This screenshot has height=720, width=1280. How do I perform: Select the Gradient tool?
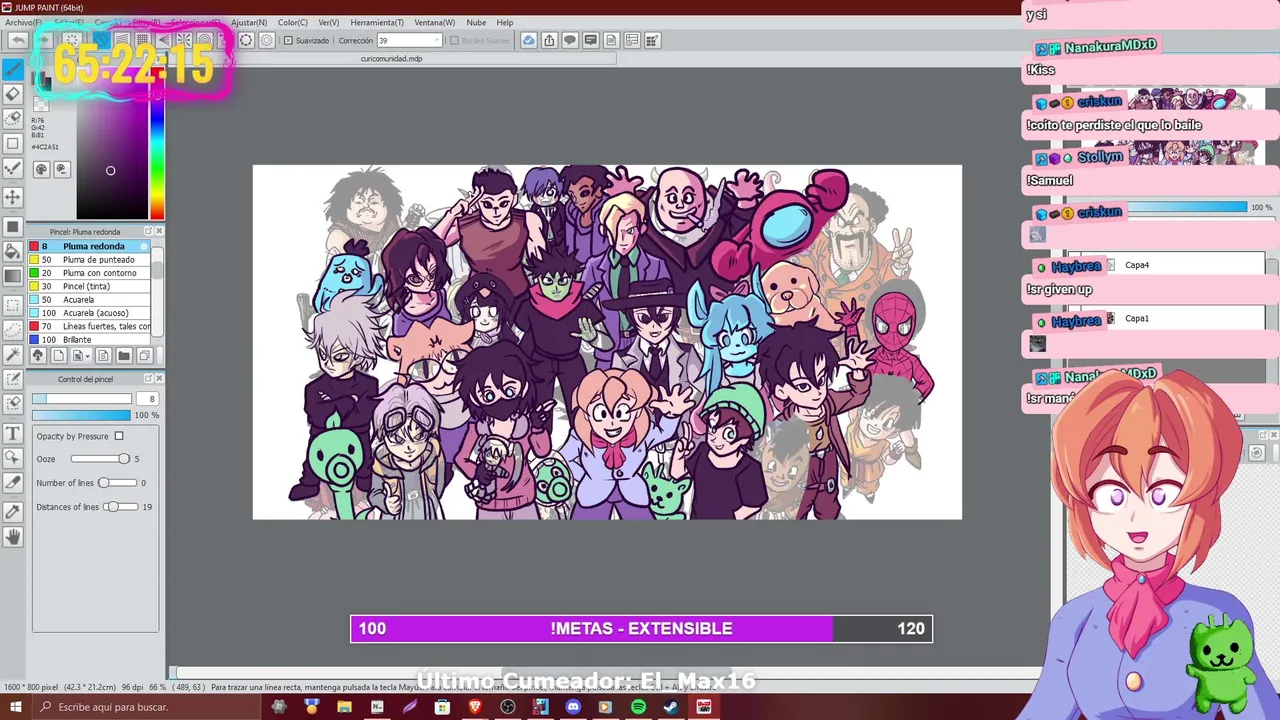[13, 277]
